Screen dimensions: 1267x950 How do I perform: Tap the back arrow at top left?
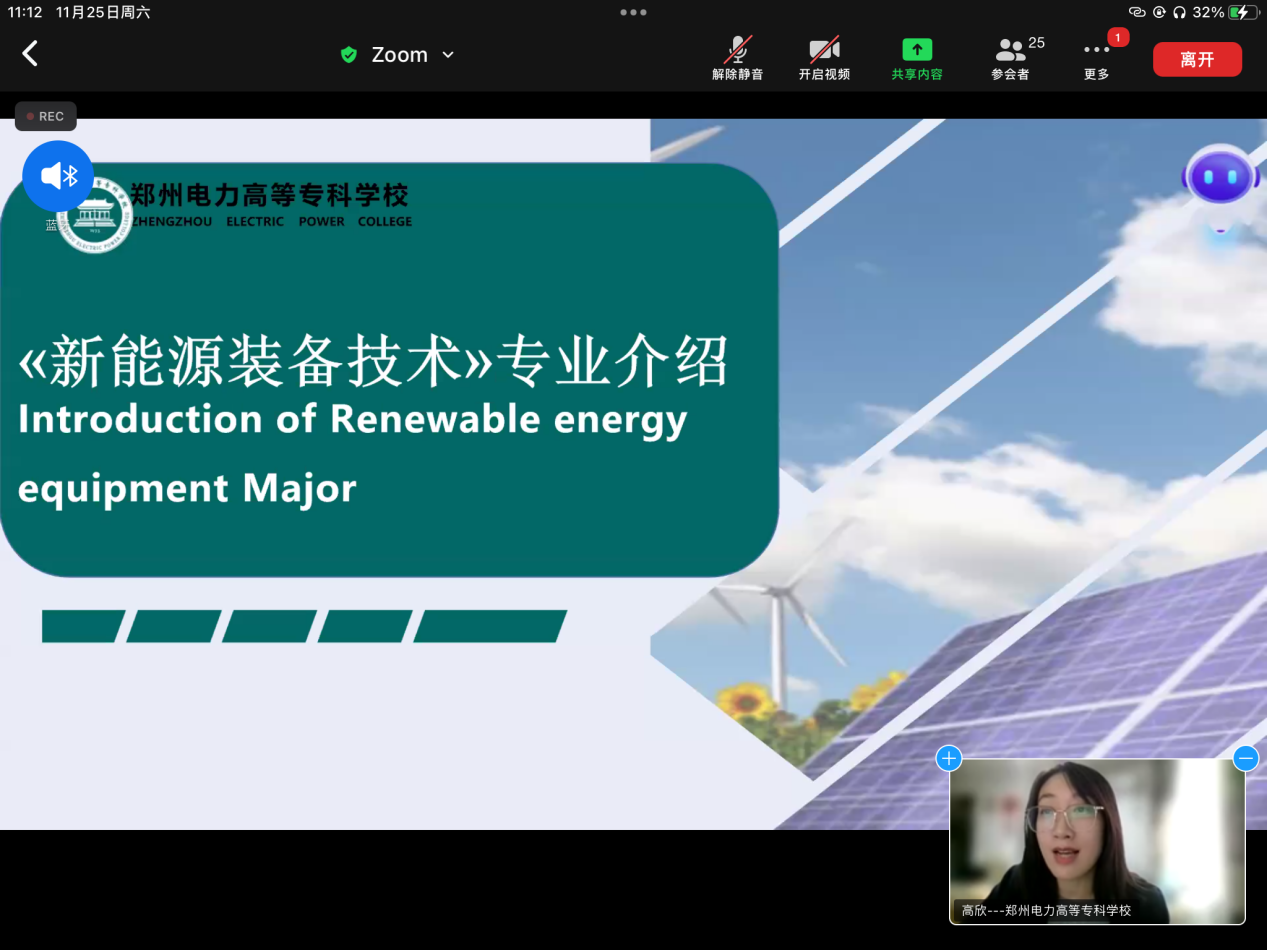(30, 54)
